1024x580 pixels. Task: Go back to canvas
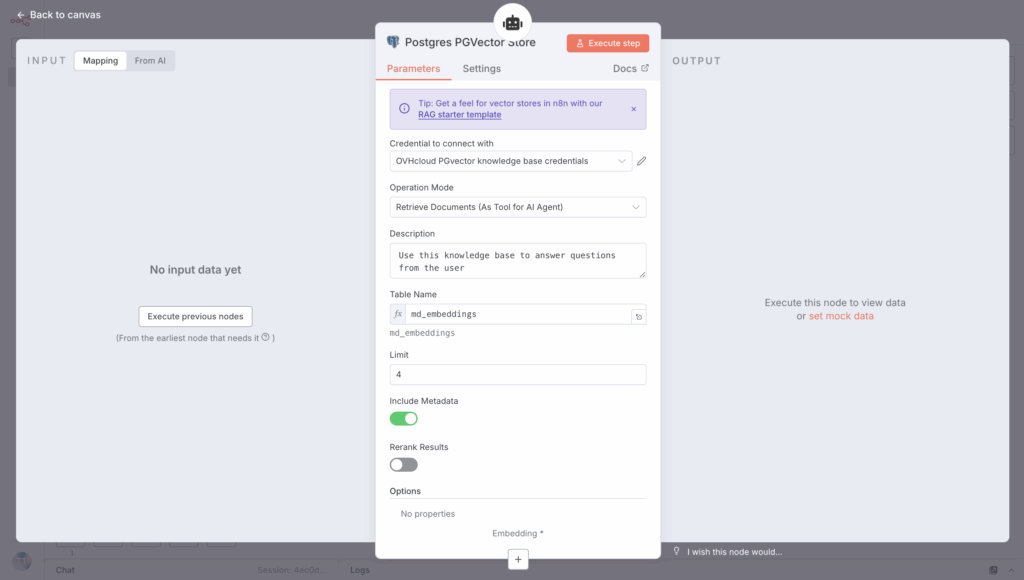(58, 15)
